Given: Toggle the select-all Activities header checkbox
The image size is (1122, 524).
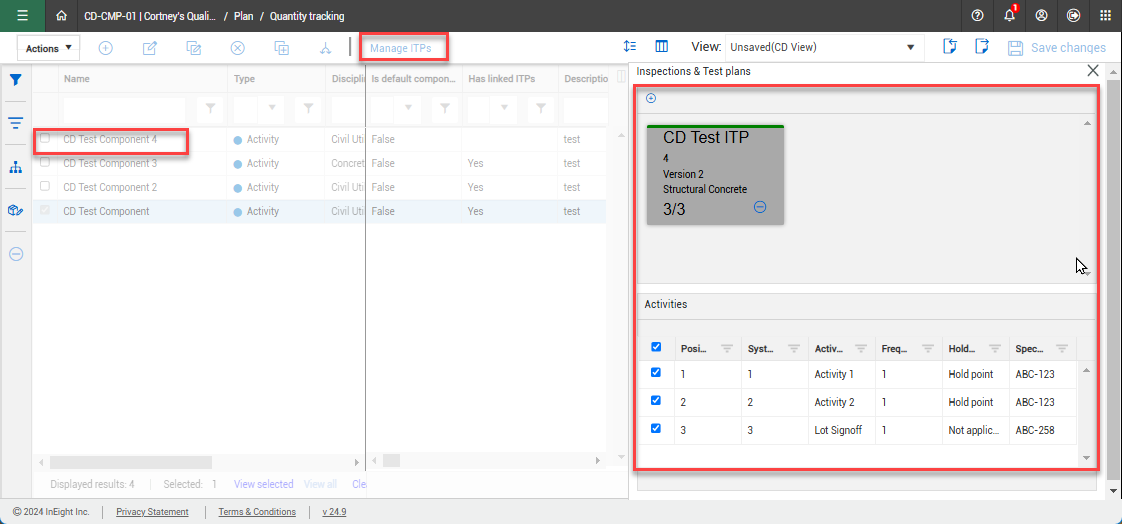Looking at the screenshot, I should click(656, 346).
